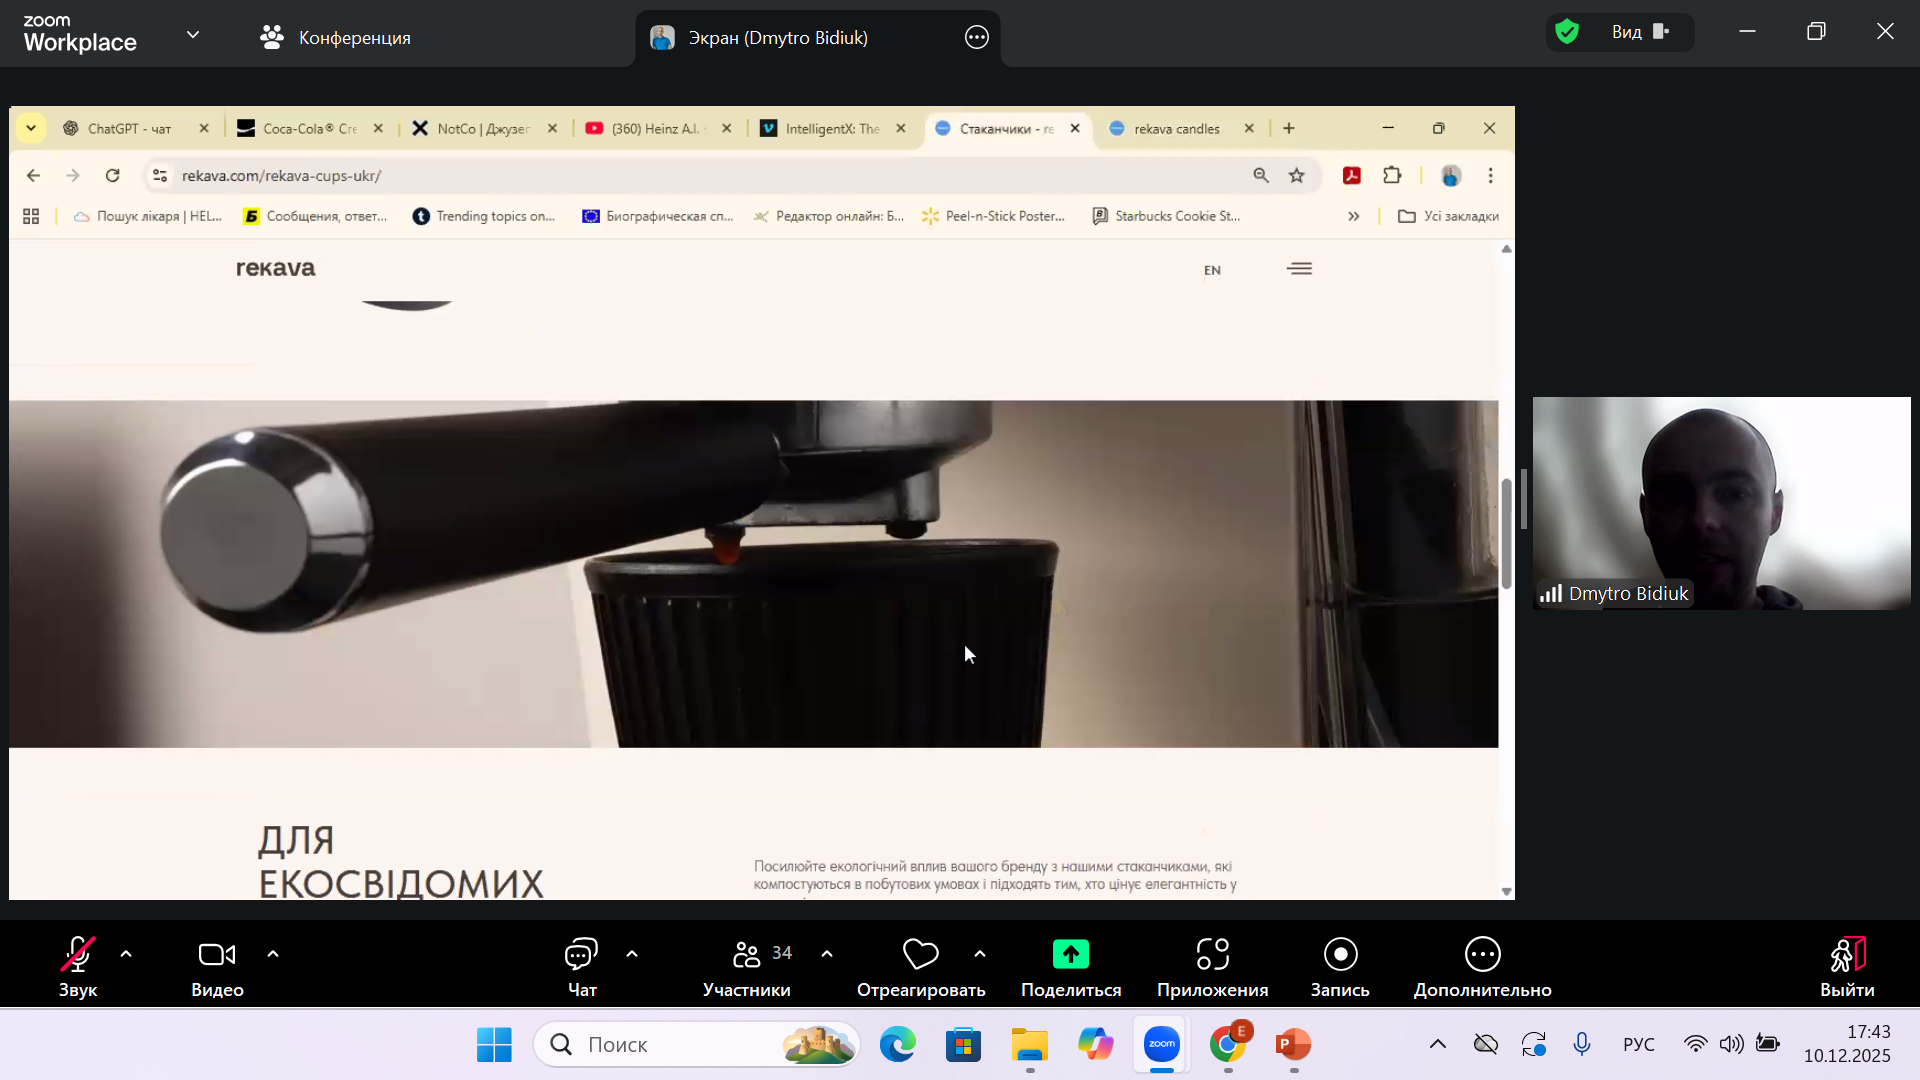
Task: Click Dmytro Bidiuk's video thumbnail
Action: (1720, 503)
